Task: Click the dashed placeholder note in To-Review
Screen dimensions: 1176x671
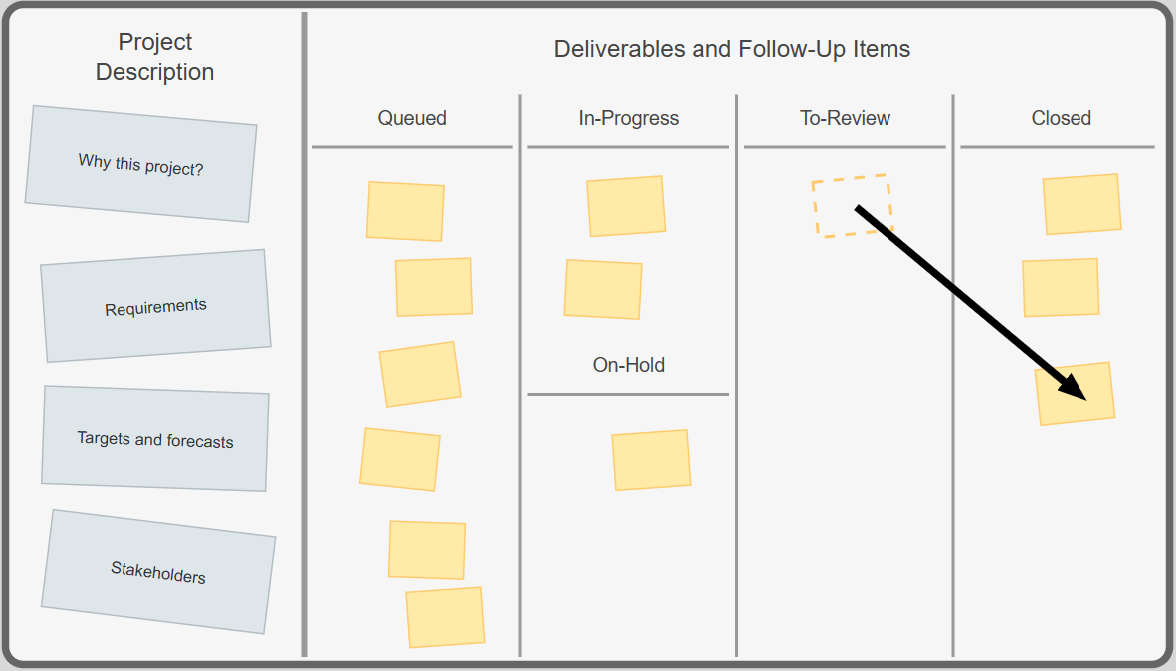Action: coord(852,206)
